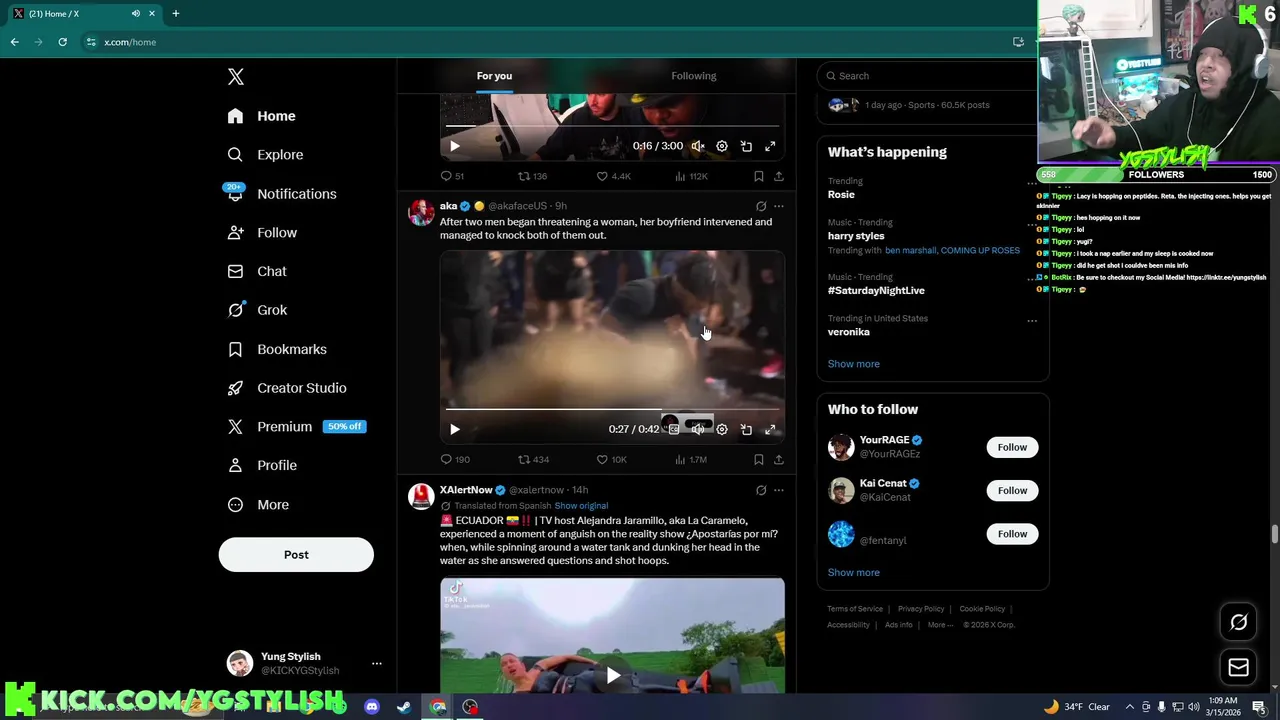Play the XAlertNow TikTok video

point(613,676)
